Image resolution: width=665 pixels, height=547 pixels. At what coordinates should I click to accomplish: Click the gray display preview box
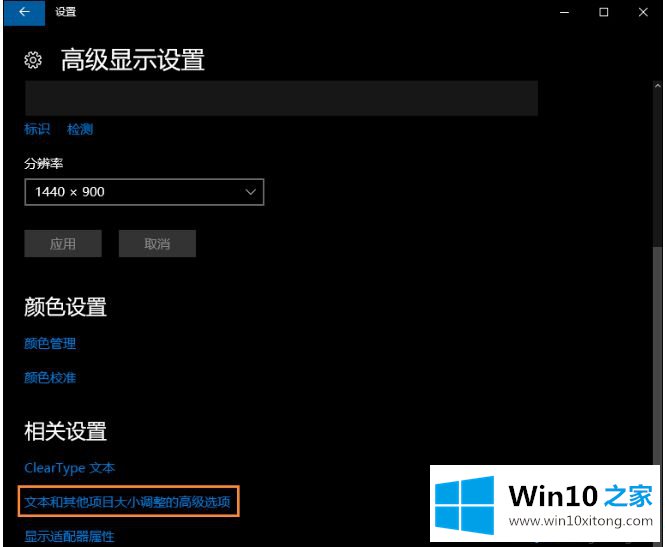click(x=282, y=98)
